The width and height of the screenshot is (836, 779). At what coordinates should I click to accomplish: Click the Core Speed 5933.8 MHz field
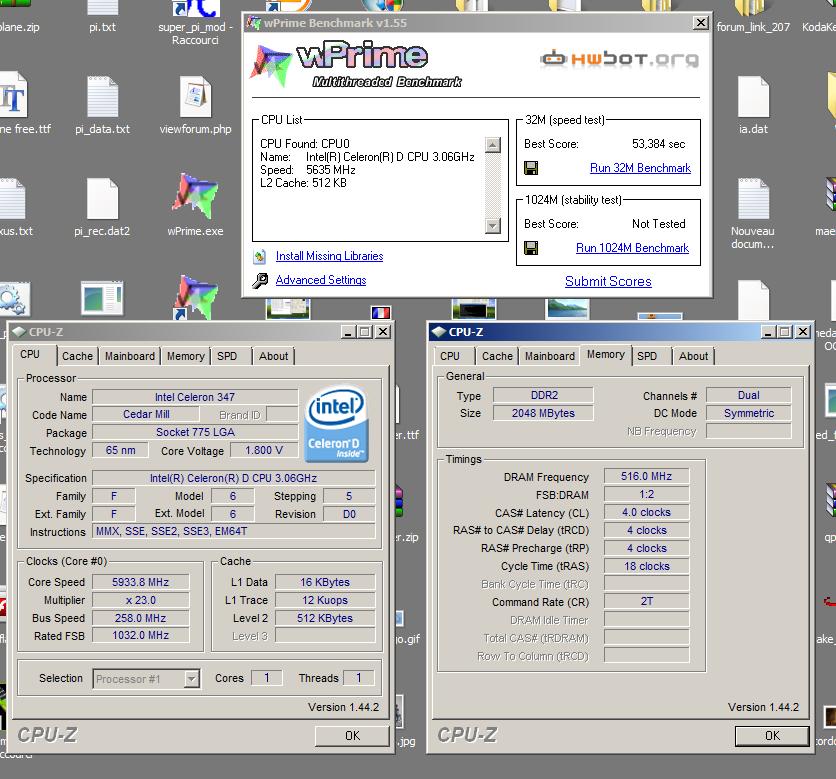click(x=141, y=582)
